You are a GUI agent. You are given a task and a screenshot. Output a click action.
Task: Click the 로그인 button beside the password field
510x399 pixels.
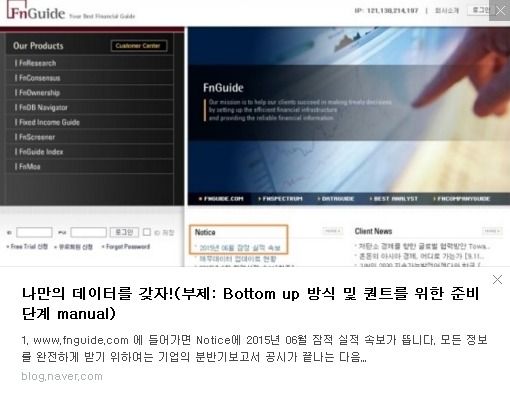click(124, 232)
